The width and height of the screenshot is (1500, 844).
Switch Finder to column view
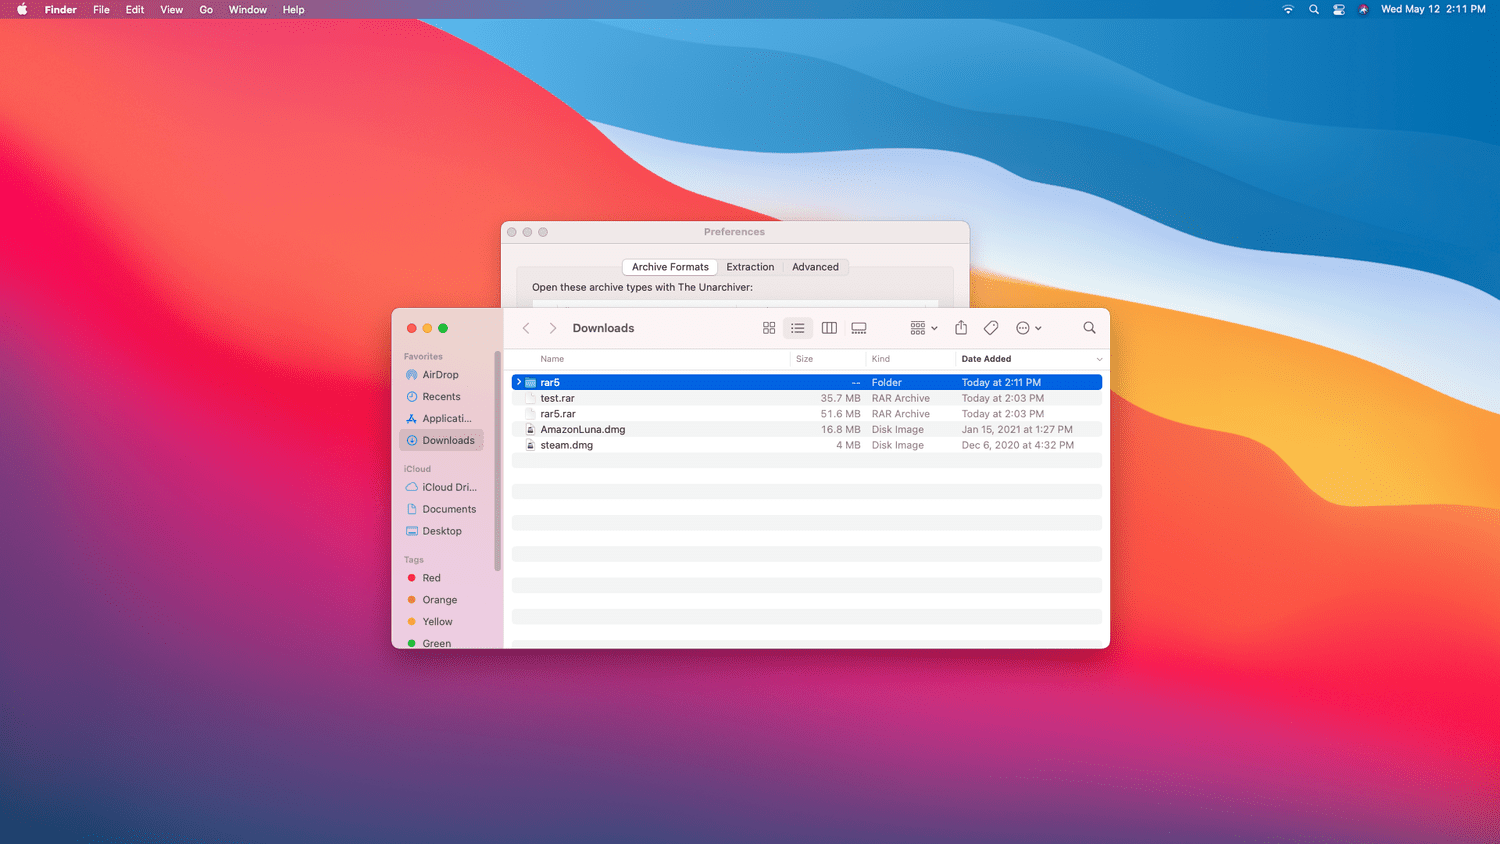829,328
